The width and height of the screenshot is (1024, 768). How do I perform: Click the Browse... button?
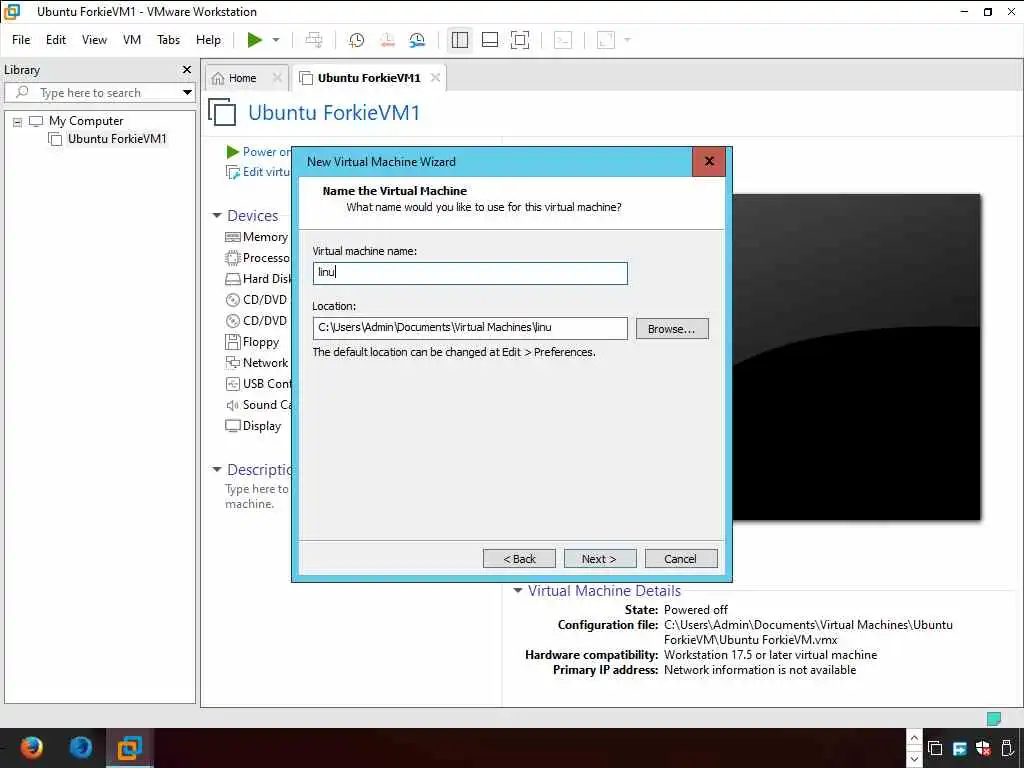pos(672,328)
